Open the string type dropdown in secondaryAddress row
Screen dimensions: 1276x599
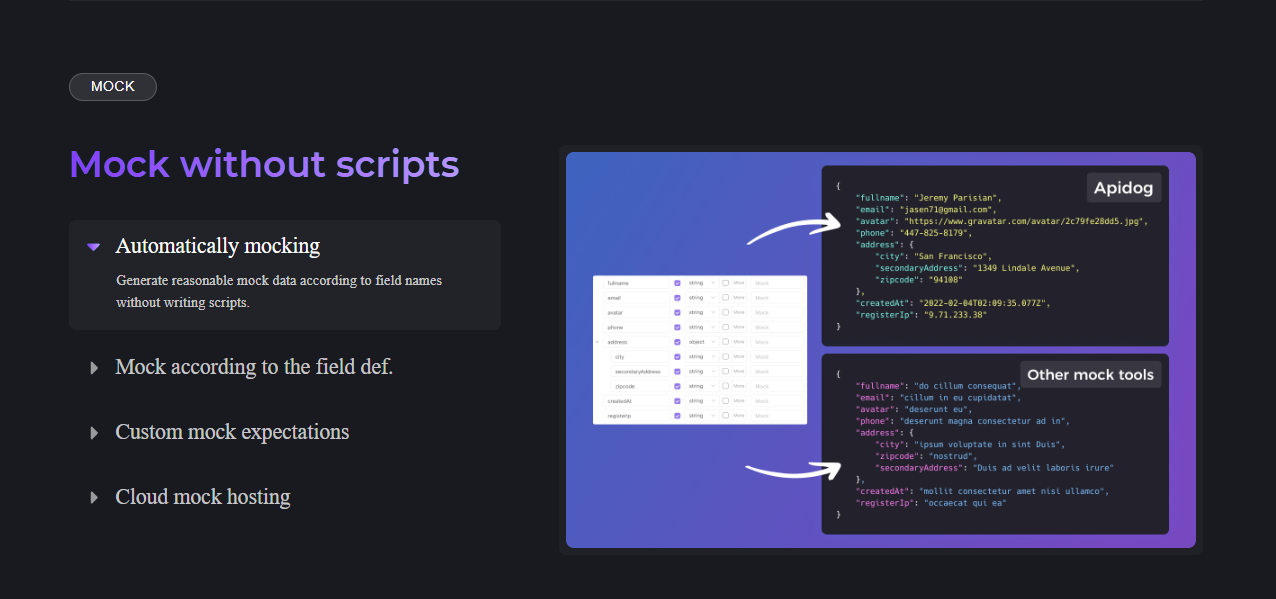[702, 371]
